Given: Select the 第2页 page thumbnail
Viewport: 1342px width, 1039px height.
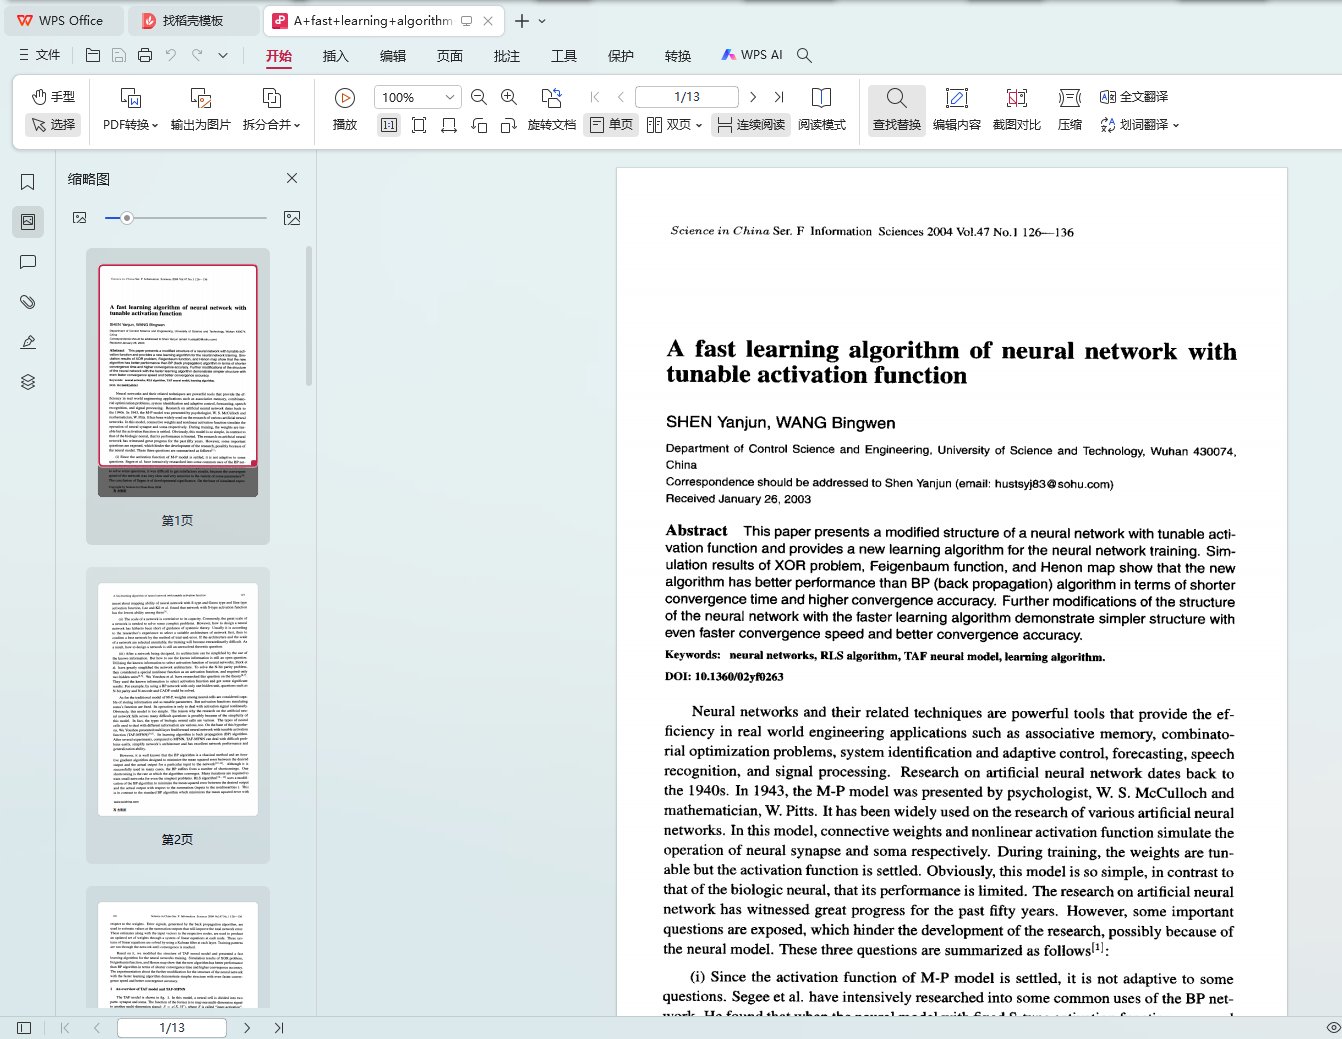Looking at the screenshot, I should [x=178, y=715].
